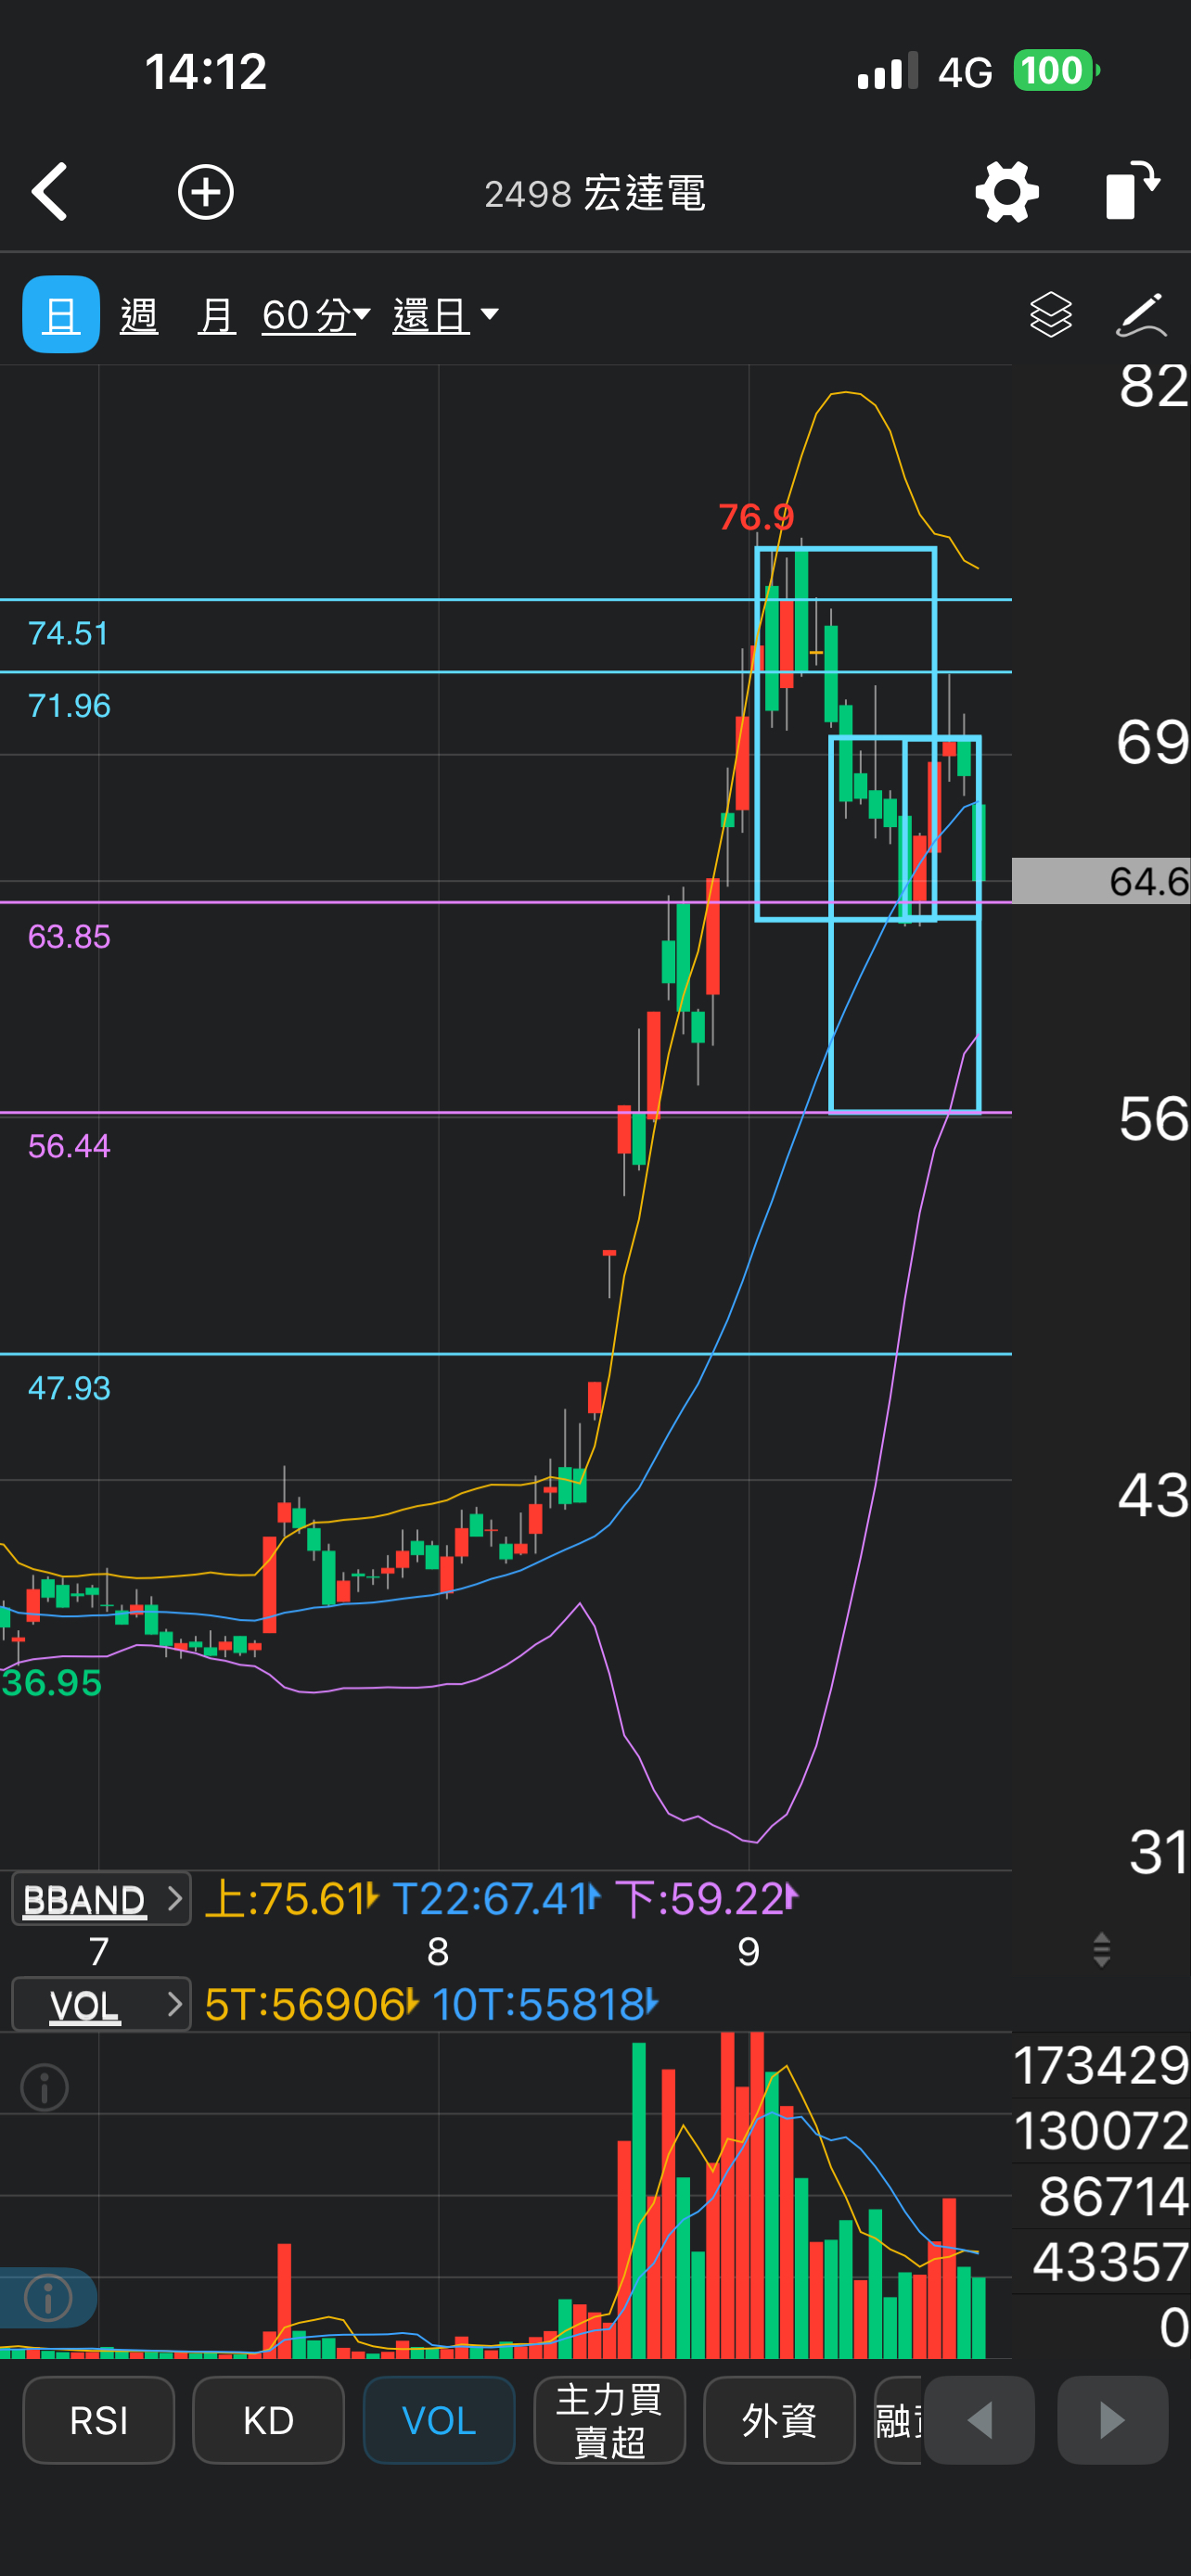Tap the month 7 axis label
The width and height of the screenshot is (1191, 2576).
pos(99,1951)
